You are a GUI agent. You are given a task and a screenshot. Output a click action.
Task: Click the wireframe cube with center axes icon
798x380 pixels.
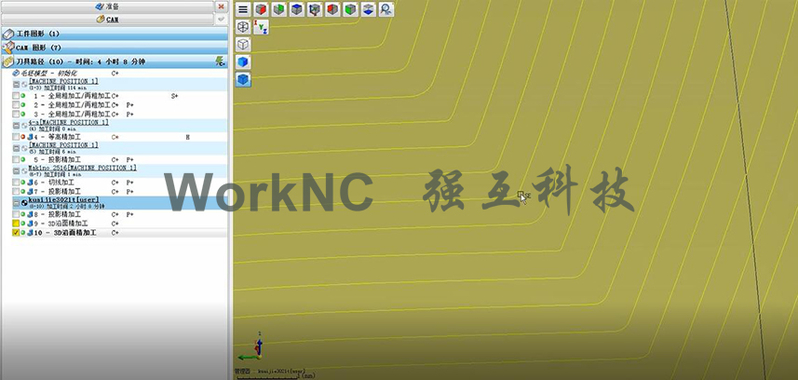243,27
